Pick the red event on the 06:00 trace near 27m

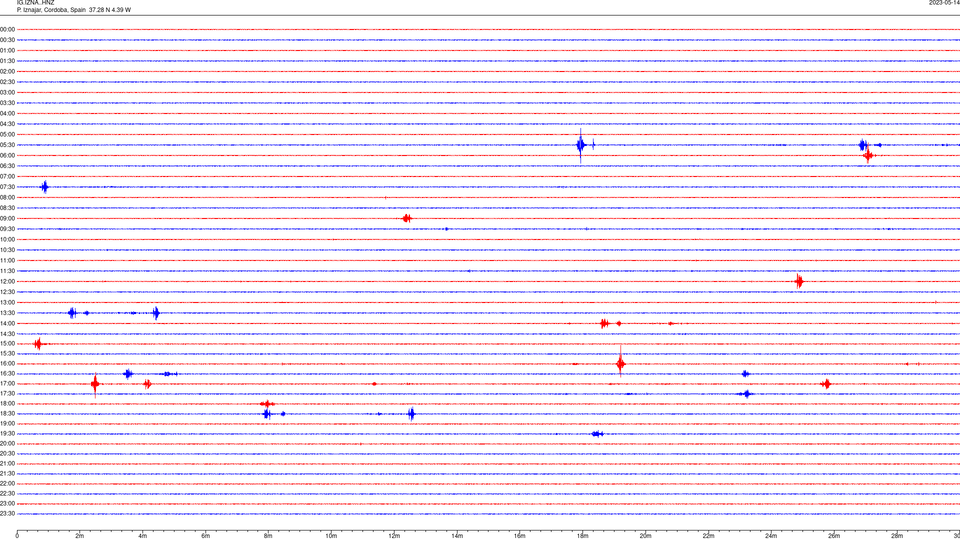coord(868,156)
